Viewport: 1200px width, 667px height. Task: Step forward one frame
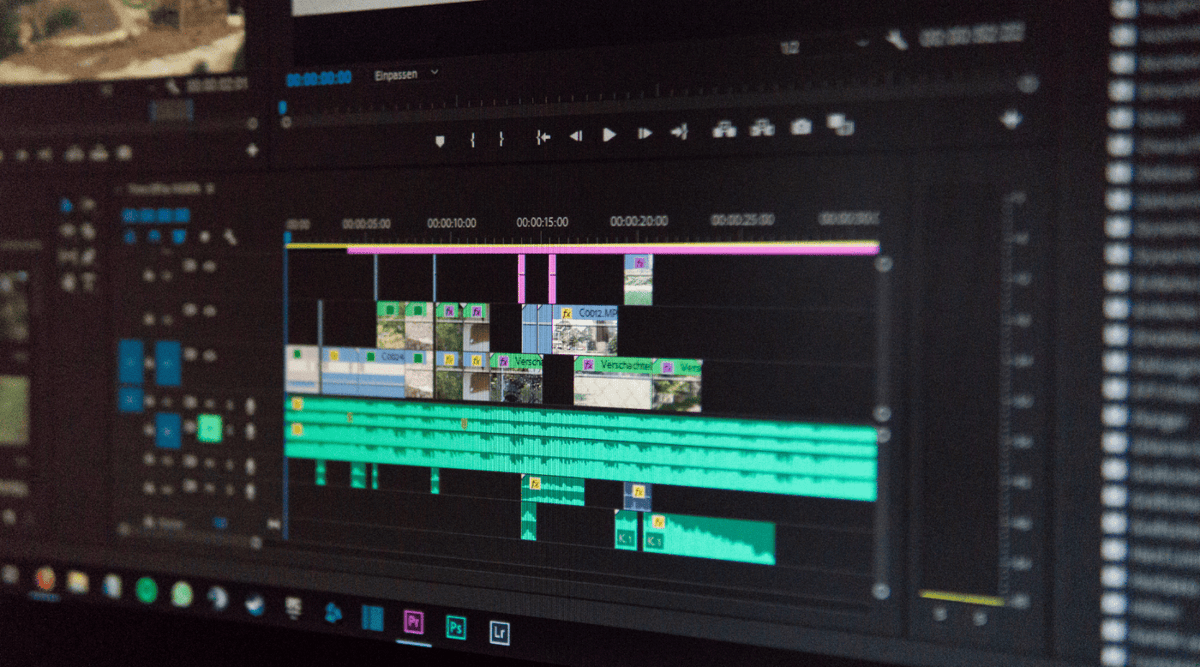click(x=645, y=133)
